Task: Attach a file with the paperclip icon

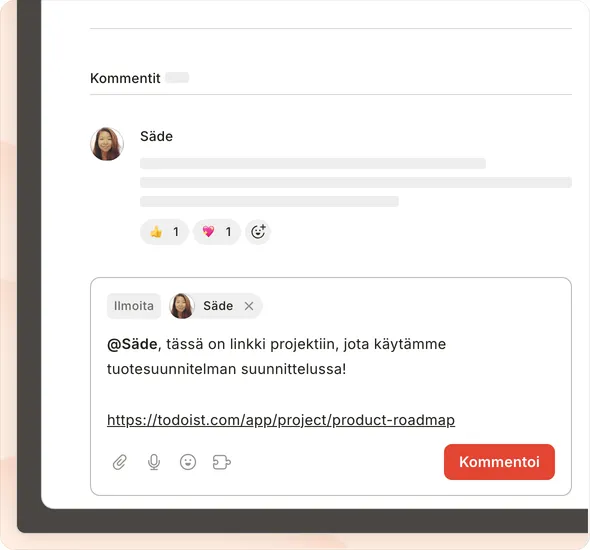Action: [x=120, y=462]
